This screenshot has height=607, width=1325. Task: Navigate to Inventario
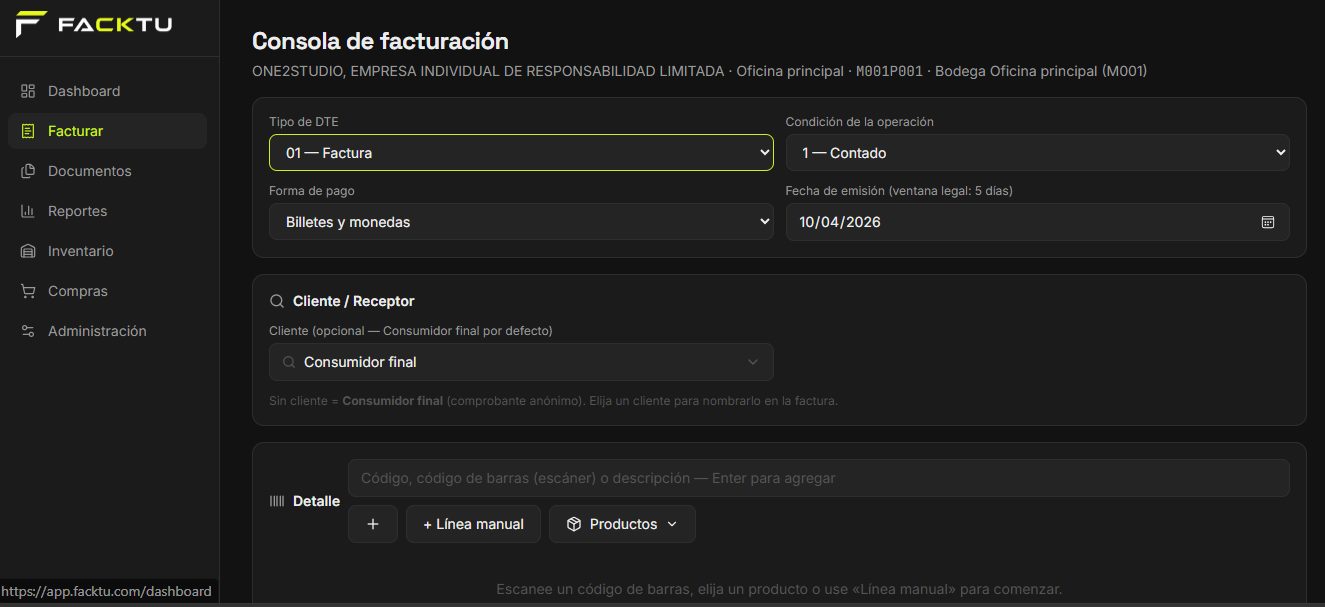[x=107, y=251]
